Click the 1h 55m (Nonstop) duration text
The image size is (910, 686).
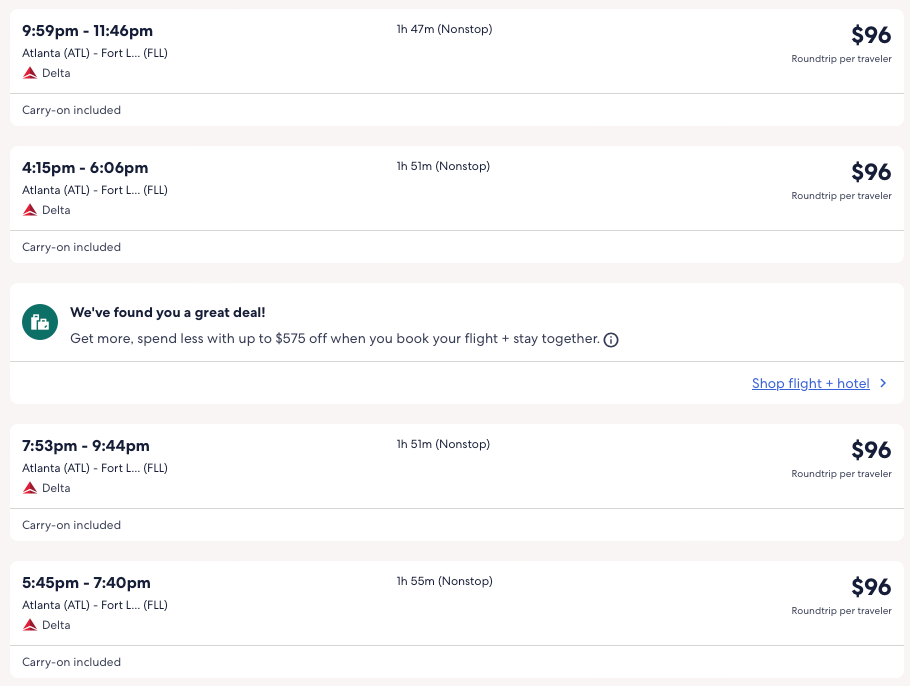tap(444, 581)
